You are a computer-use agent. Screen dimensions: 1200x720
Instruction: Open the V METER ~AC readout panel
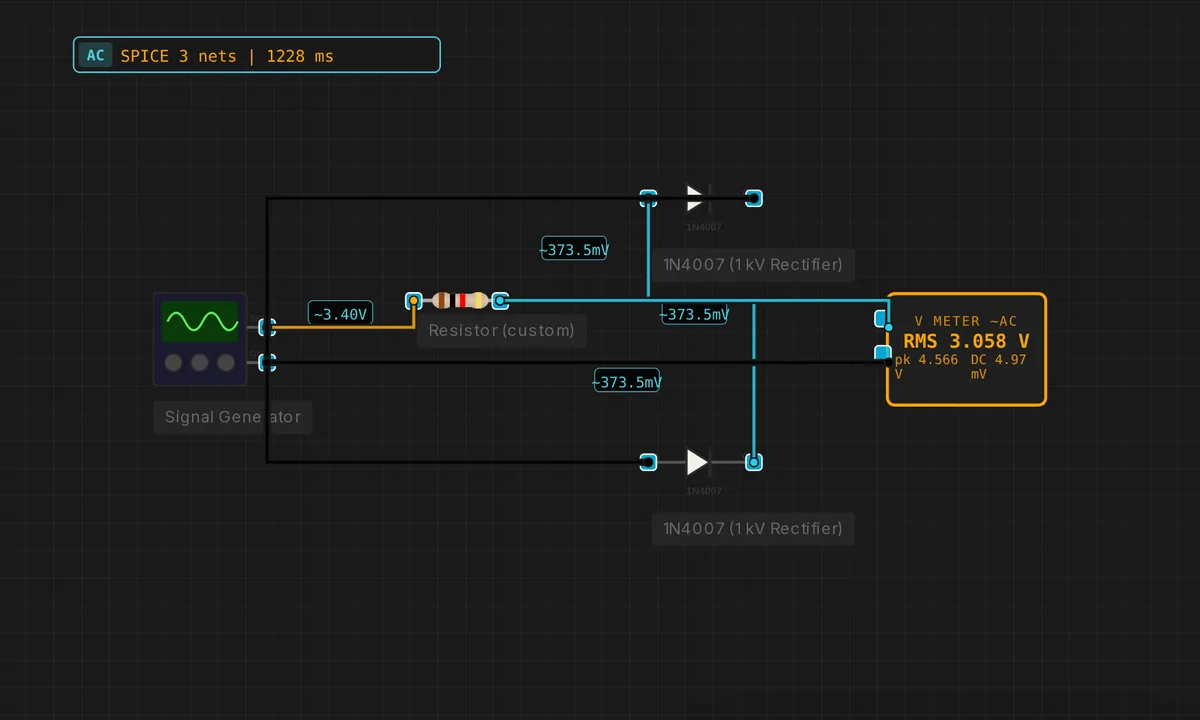click(x=966, y=349)
